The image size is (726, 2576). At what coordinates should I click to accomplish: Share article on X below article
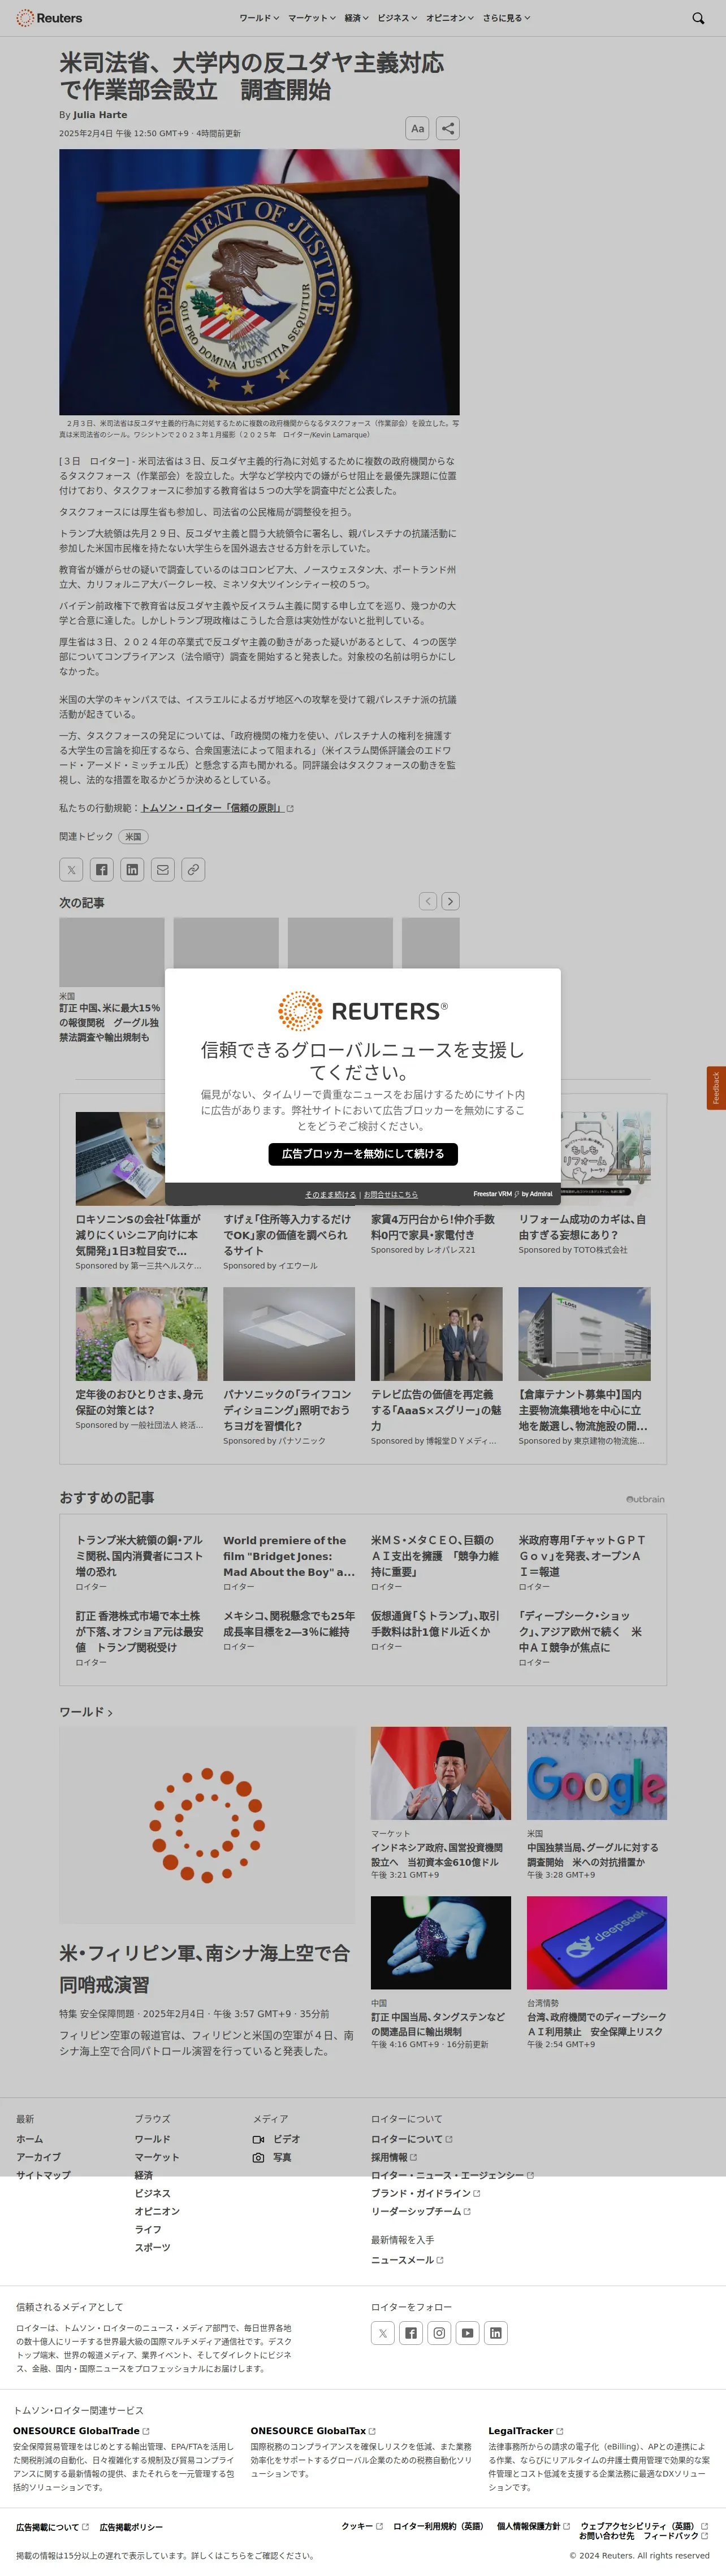71,869
